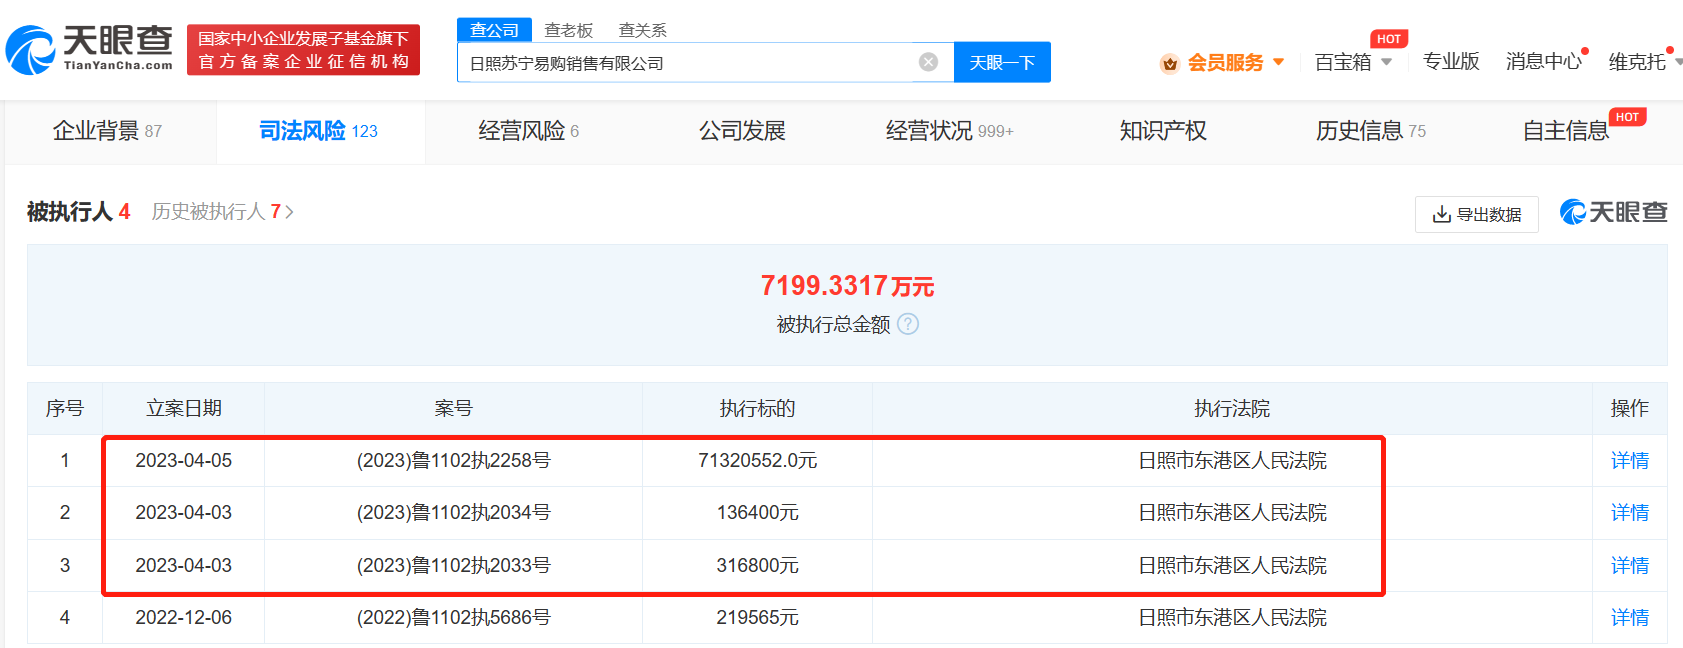The width and height of the screenshot is (1683, 648).
Task: Open the 公司发展 tab
Action: tap(742, 131)
